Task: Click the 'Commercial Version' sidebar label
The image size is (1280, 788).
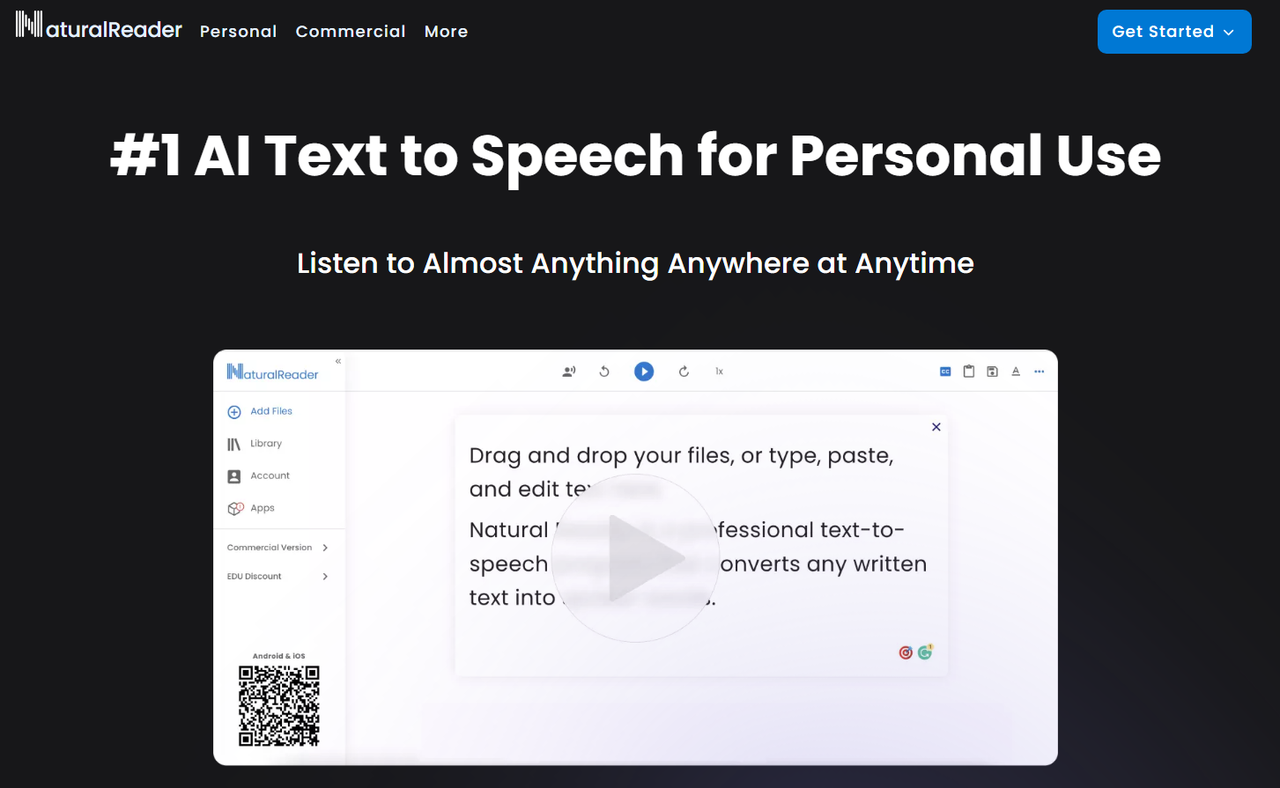Action: coord(269,548)
